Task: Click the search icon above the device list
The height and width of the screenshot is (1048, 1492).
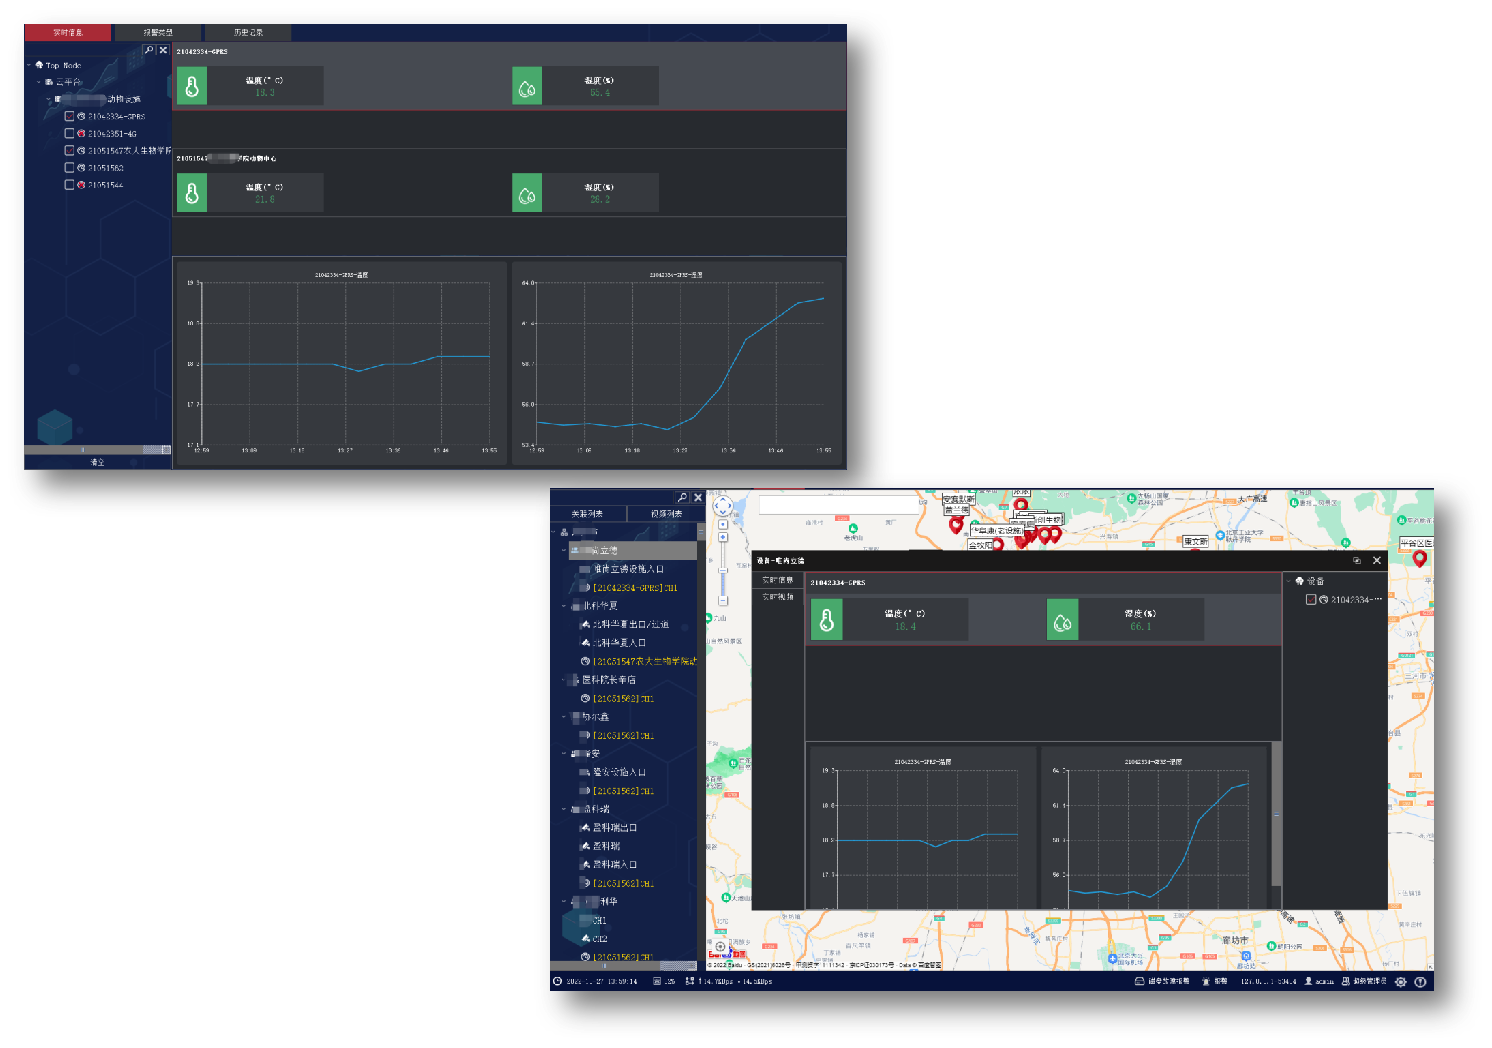Action: [x=682, y=498]
